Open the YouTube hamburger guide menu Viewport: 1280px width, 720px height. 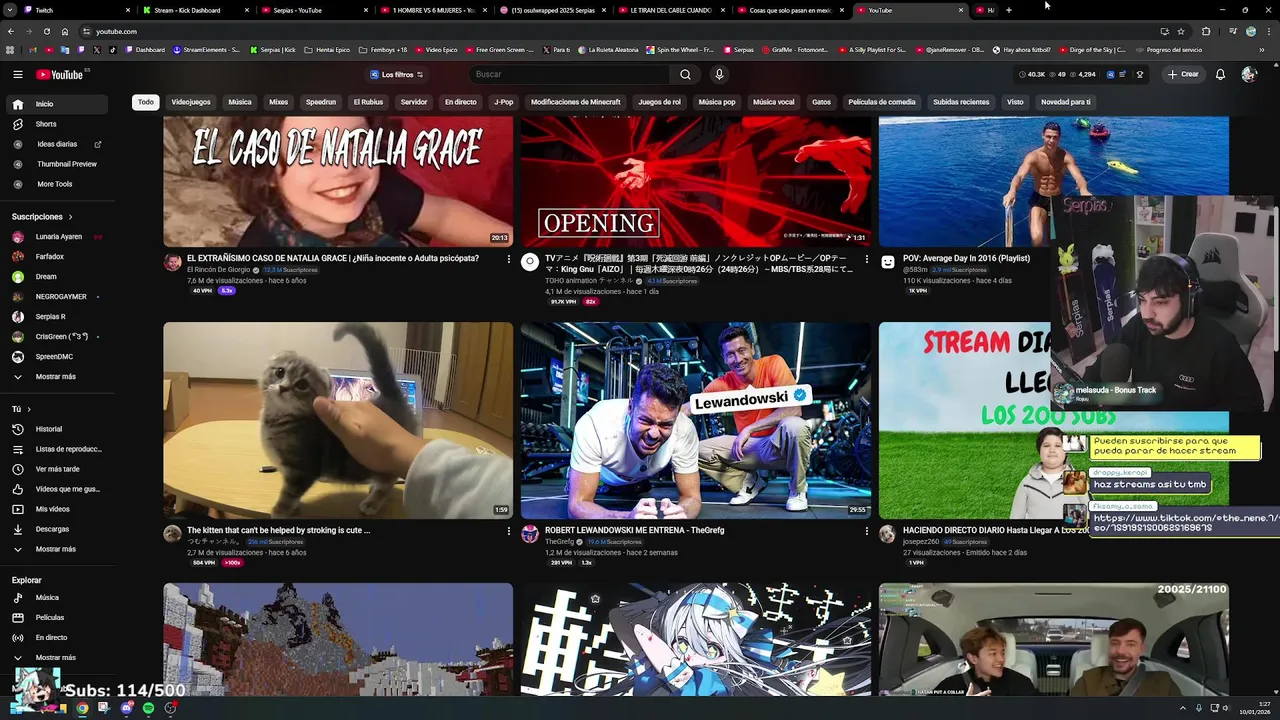tap(18, 74)
